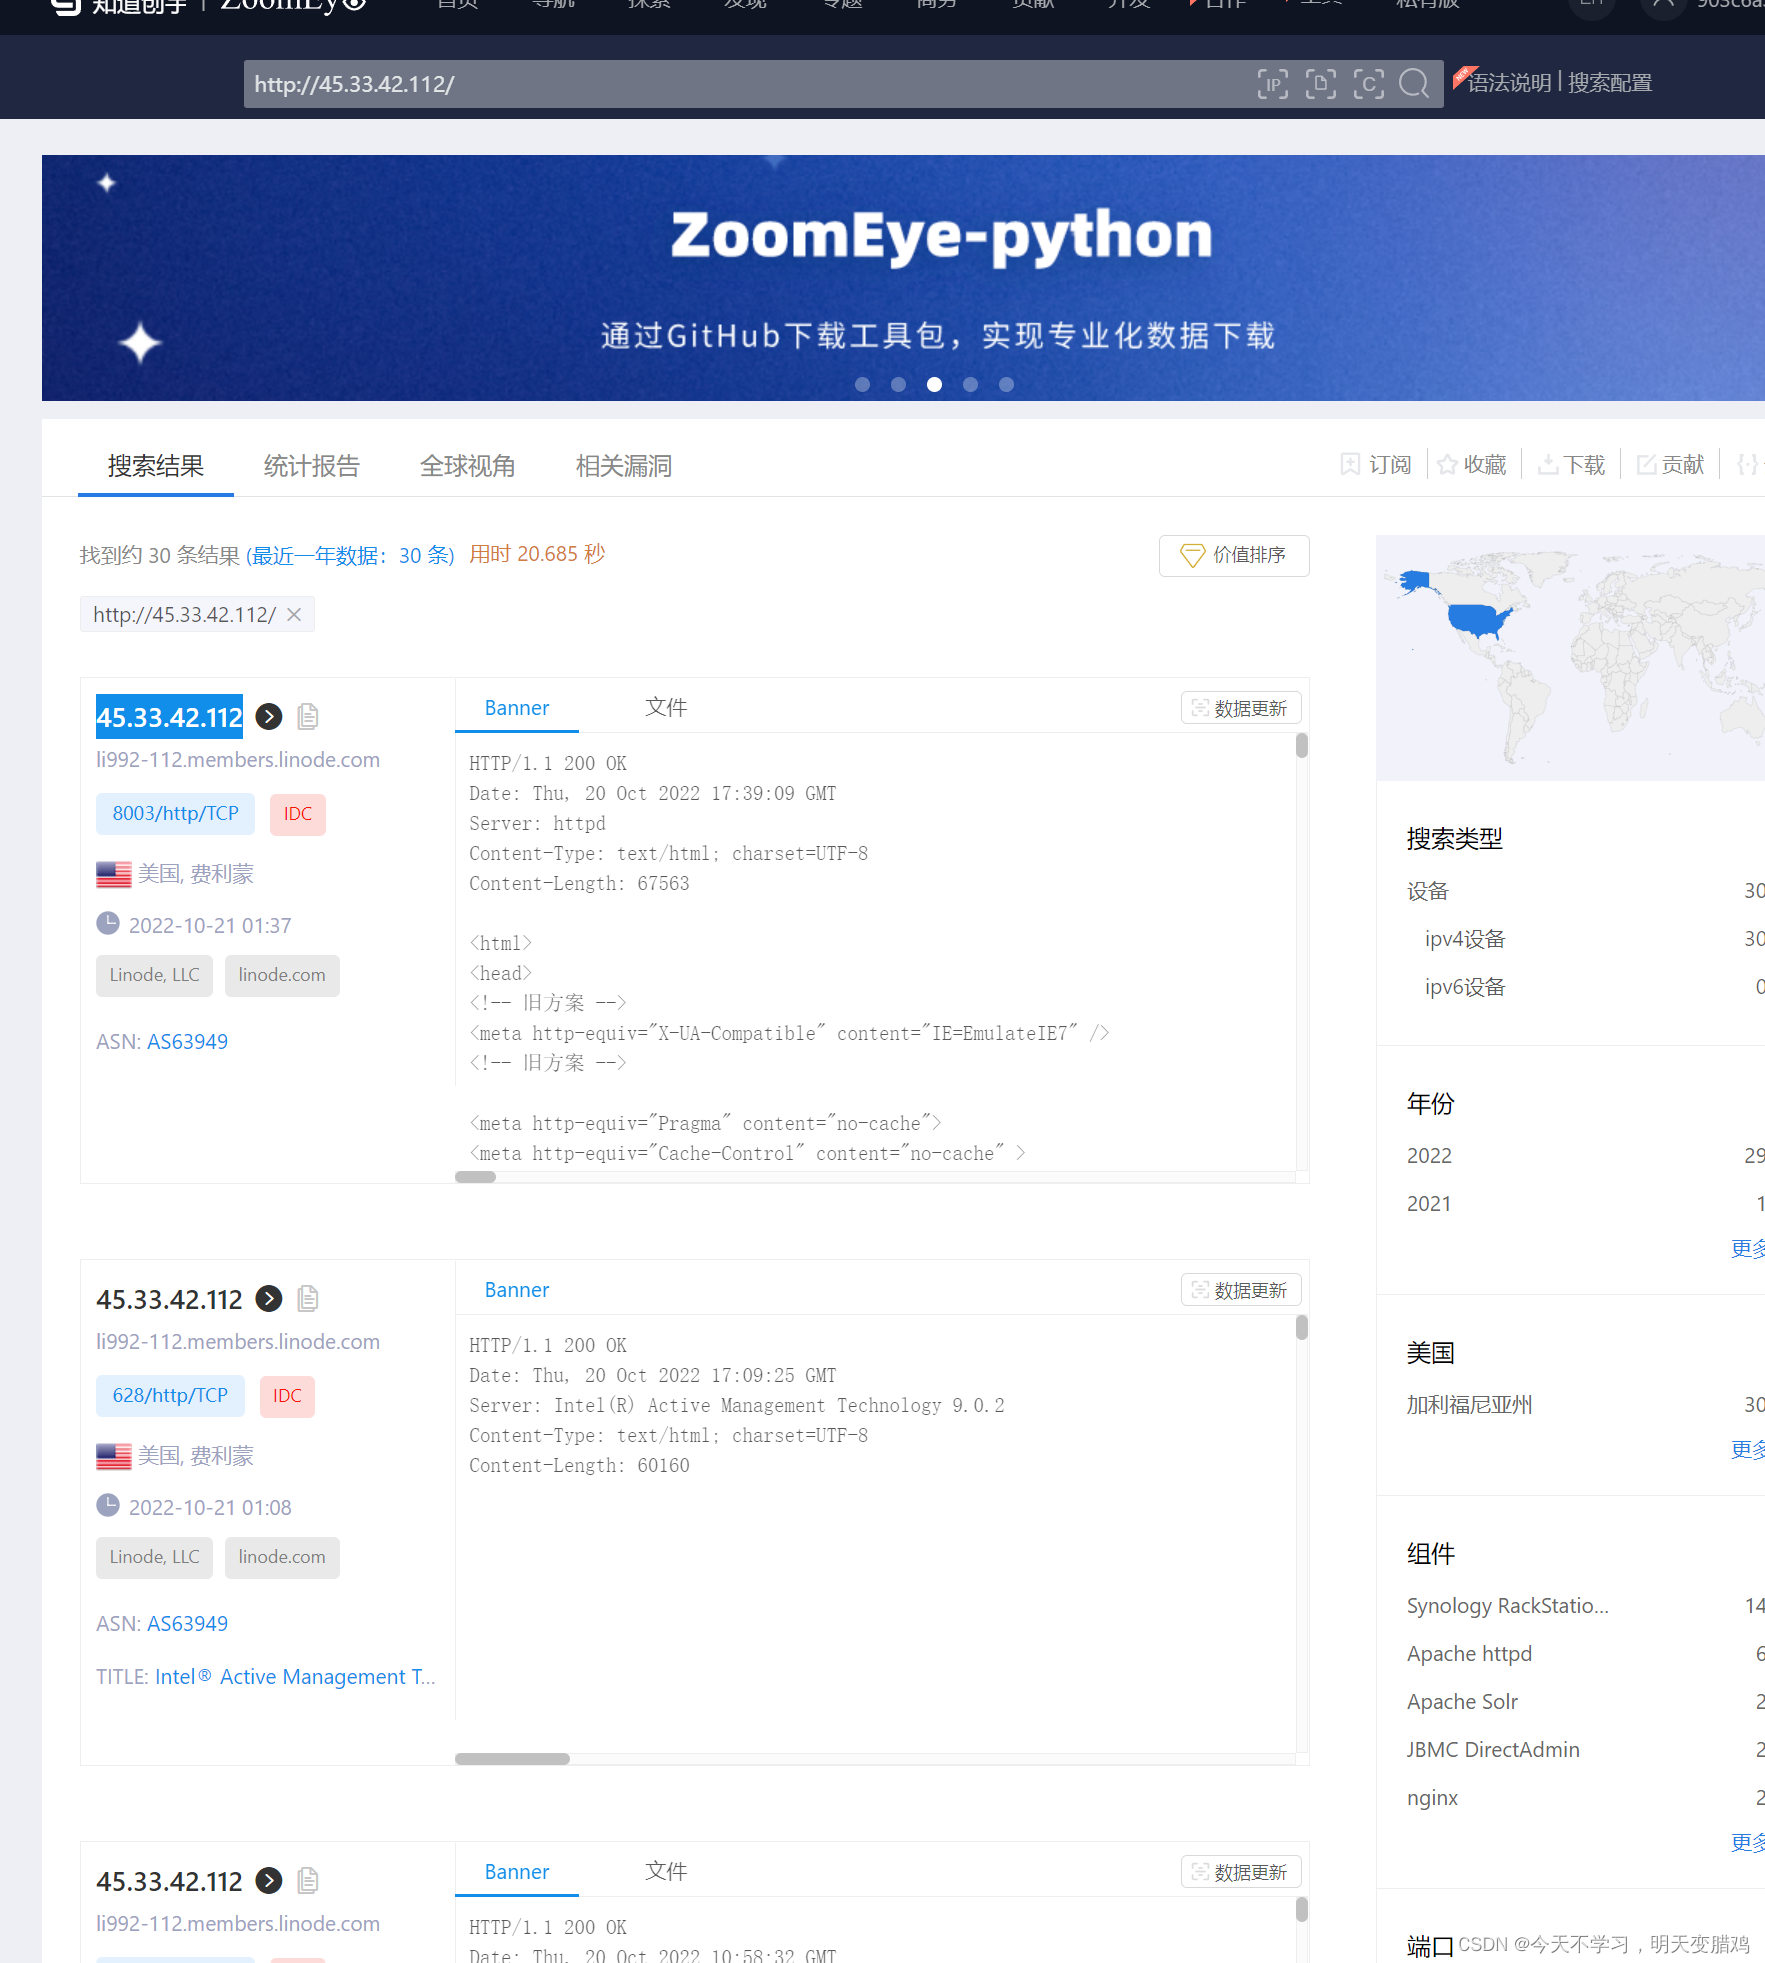Click 数据更新 button in the third result
Image resolution: width=1765 pixels, height=1963 pixels.
[x=1241, y=1872]
